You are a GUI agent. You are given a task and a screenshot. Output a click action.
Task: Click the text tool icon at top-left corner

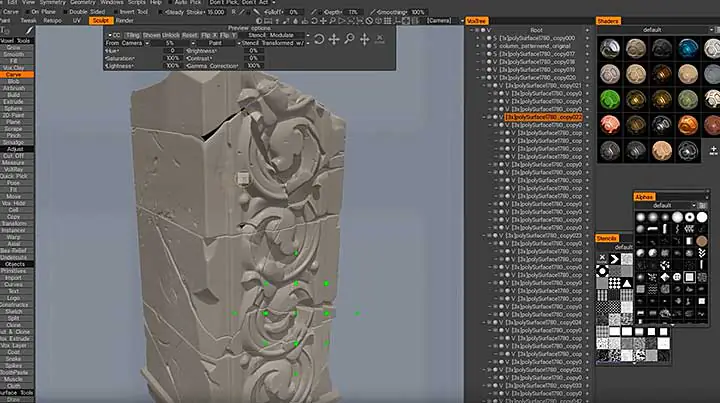6,31
